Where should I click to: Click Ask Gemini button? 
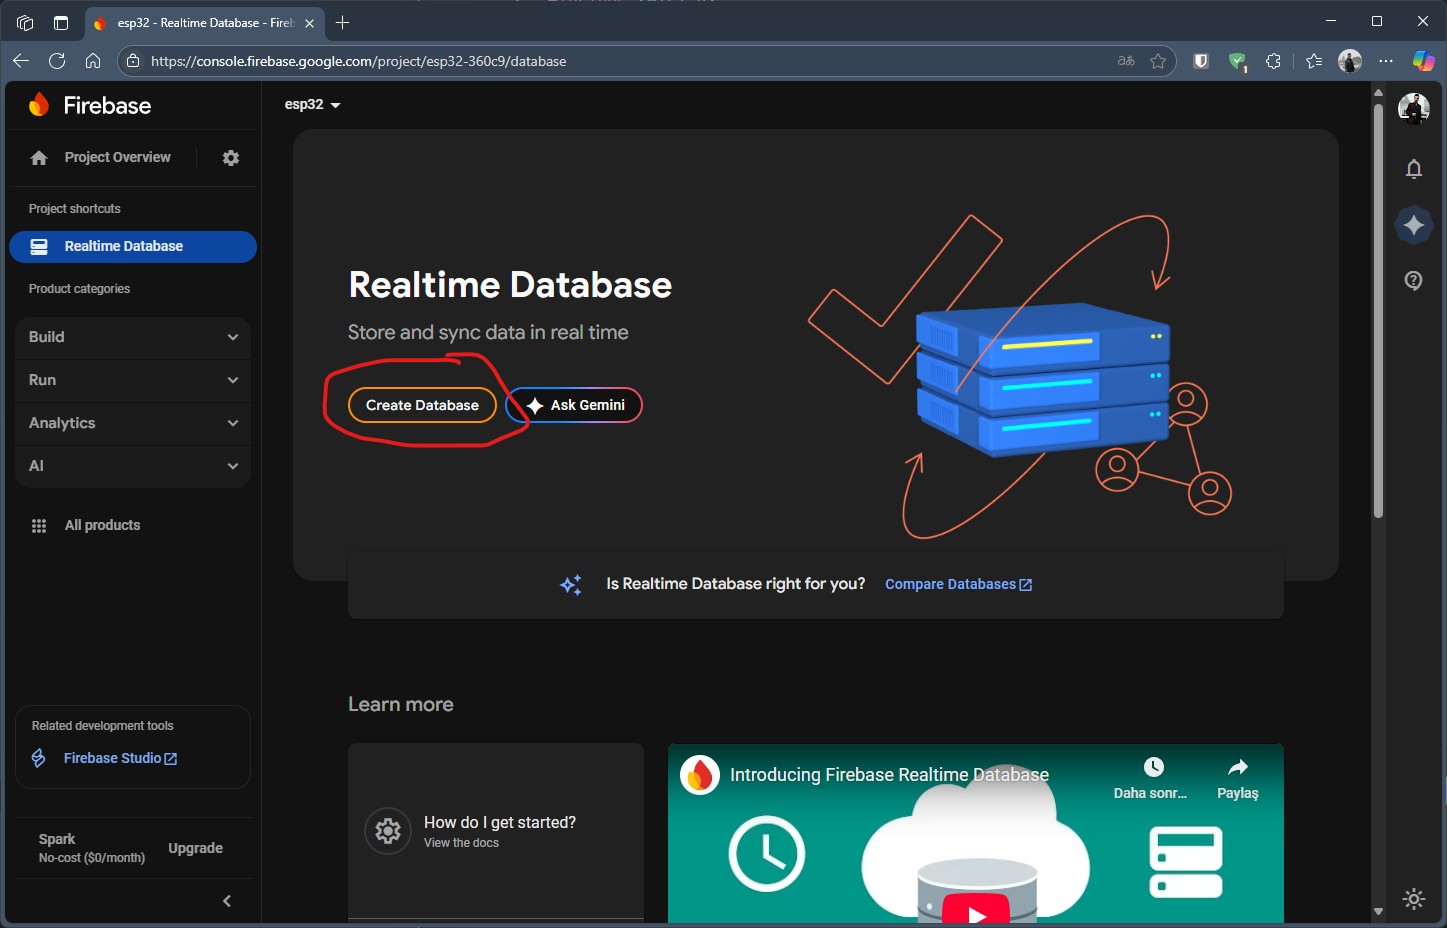tap(575, 405)
